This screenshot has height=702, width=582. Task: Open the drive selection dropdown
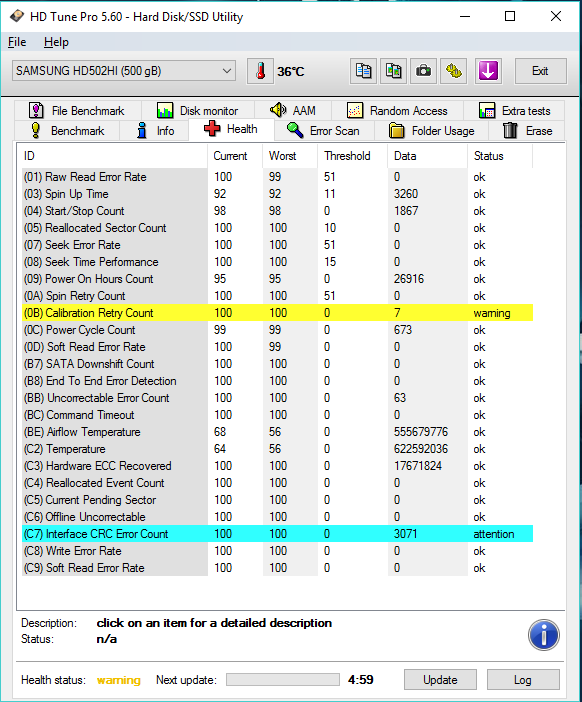tap(124, 71)
